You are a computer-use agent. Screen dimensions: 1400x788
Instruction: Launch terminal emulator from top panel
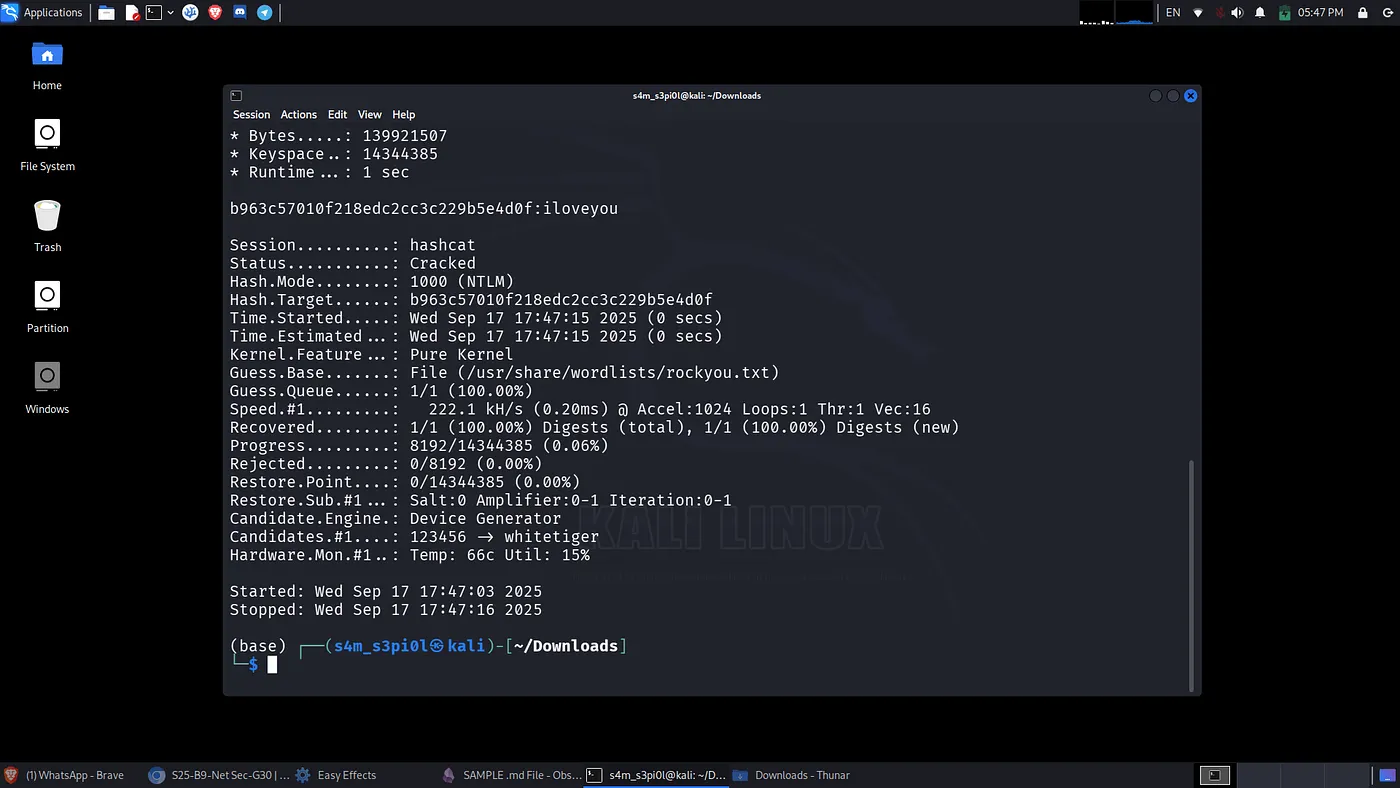(154, 13)
